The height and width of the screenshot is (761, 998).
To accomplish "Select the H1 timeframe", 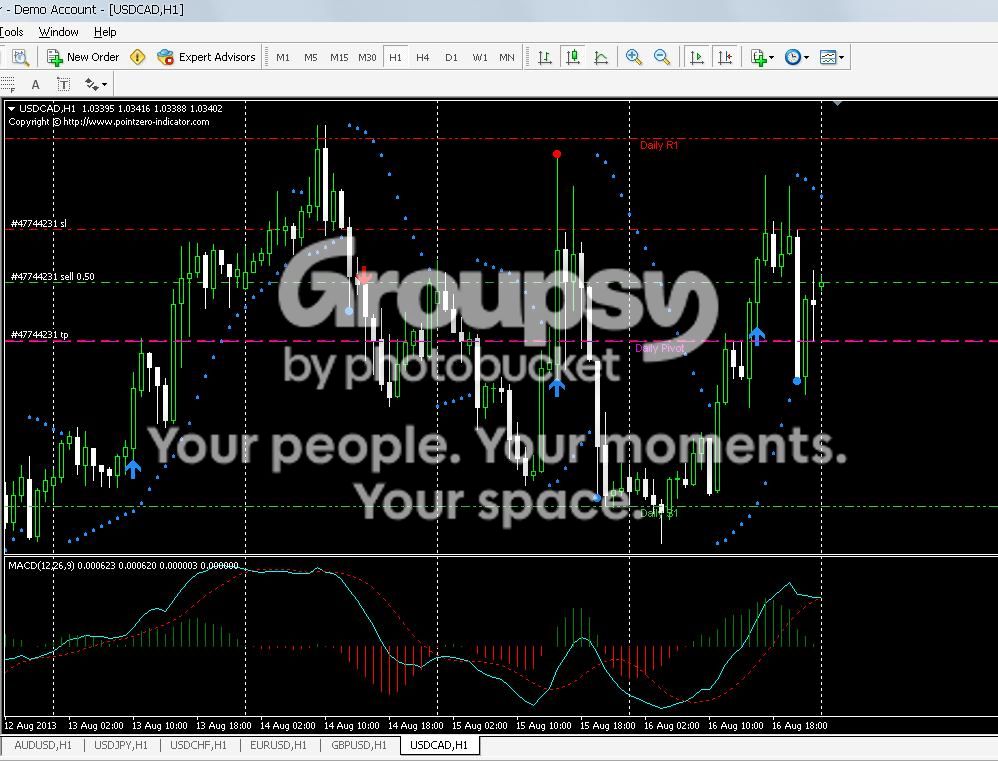I will (395, 57).
